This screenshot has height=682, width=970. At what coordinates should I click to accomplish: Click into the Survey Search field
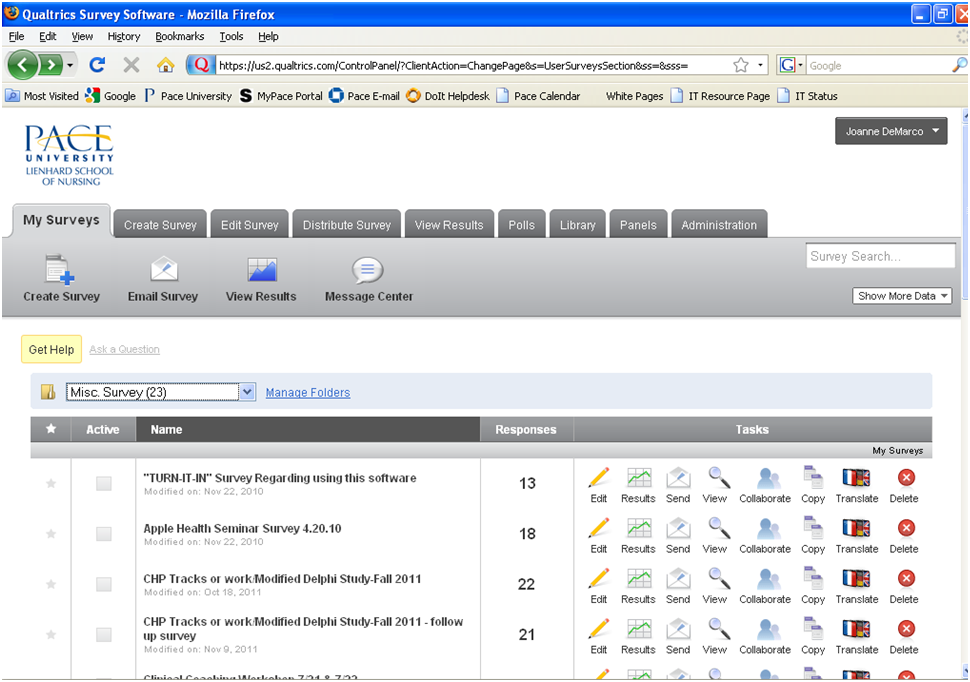pyautogui.click(x=879, y=256)
